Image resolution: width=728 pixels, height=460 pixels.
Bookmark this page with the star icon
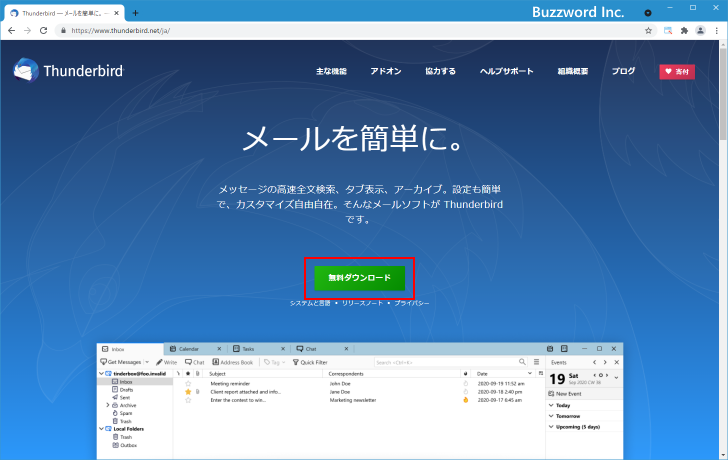[x=648, y=31]
